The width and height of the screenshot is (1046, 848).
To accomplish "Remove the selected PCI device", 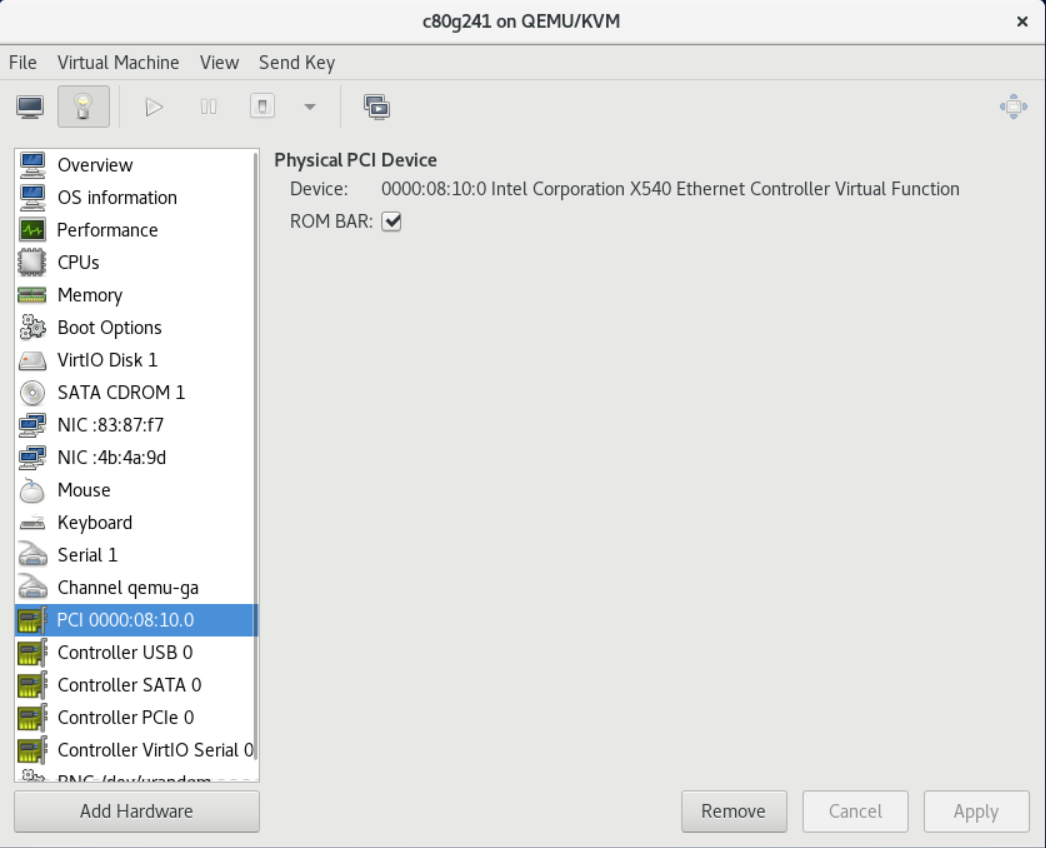I will click(x=734, y=811).
